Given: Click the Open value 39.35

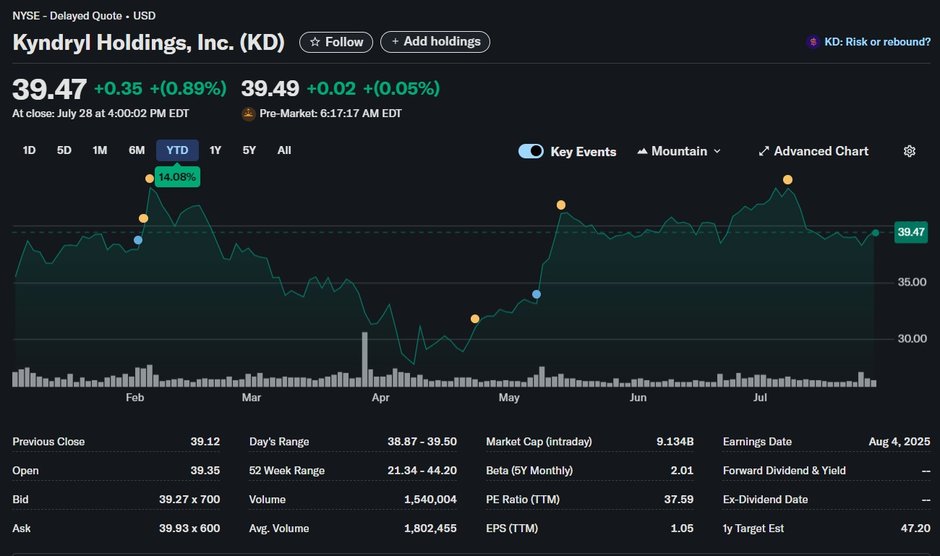Looking at the screenshot, I should click(205, 470).
